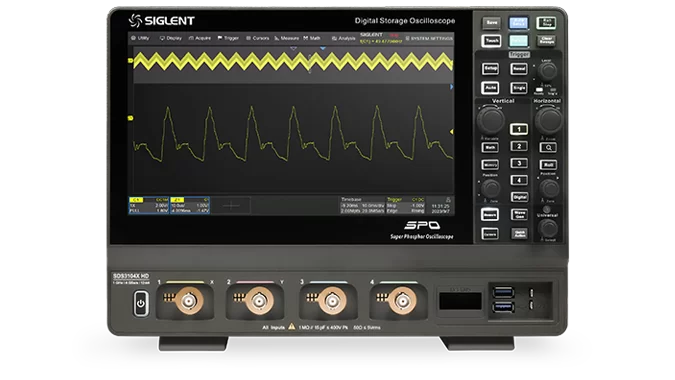Toggle the Roll mode button

pyautogui.click(x=548, y=165)
